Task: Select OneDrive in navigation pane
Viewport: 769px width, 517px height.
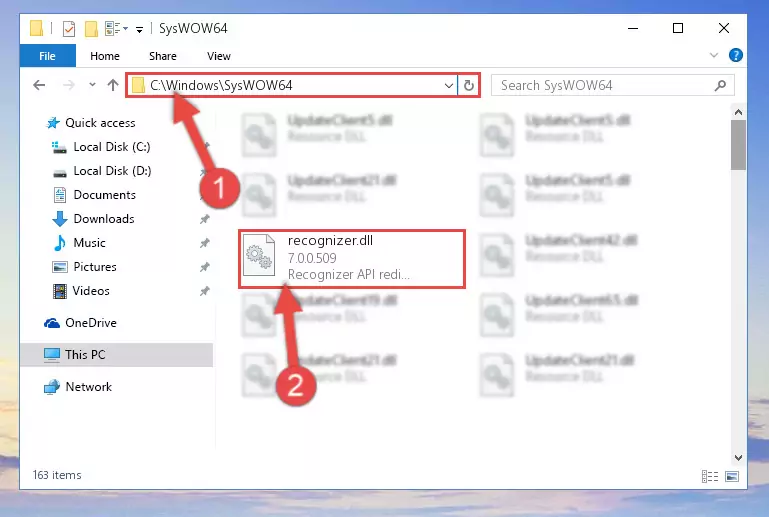Action: [x=91, y=323]
